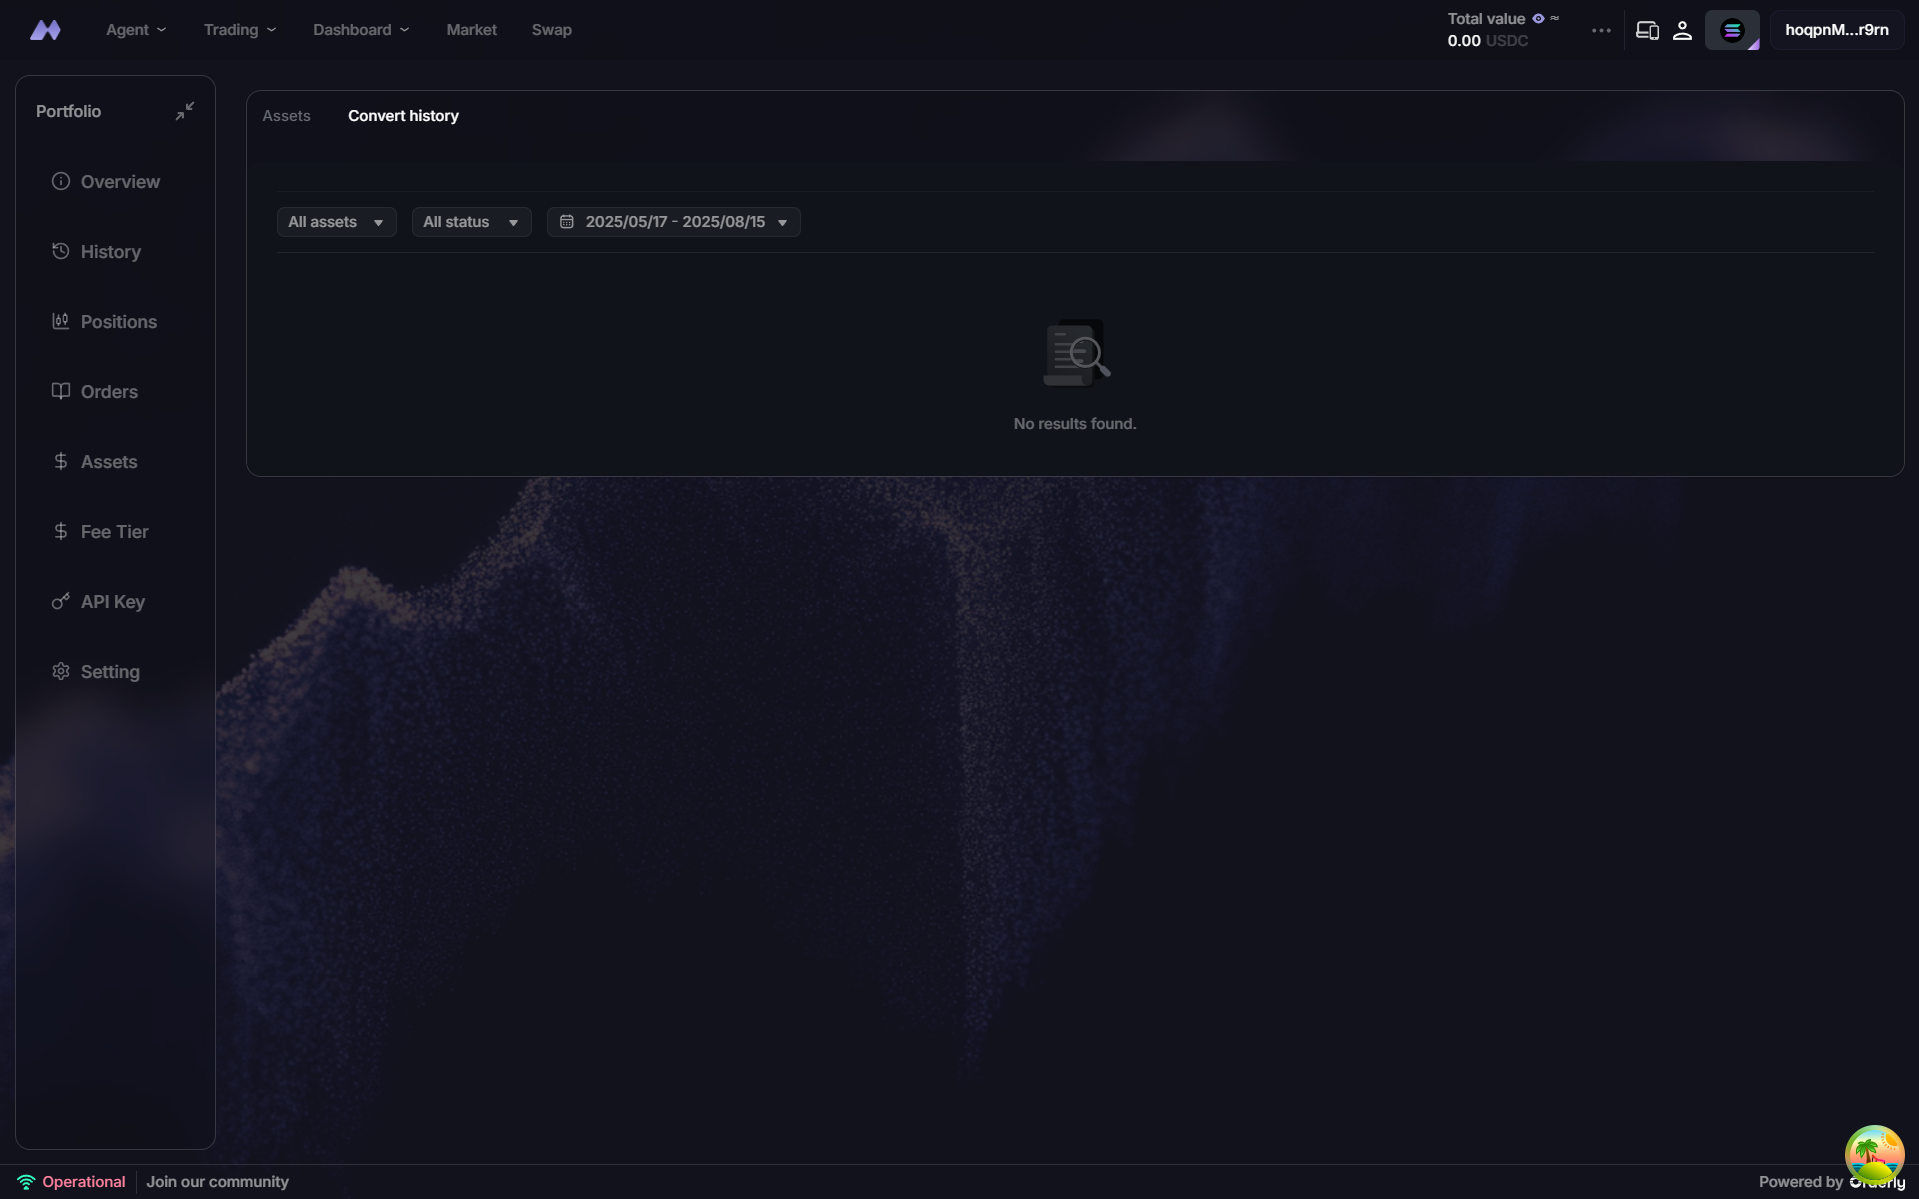The image size is (1919, 1199).
Task: Go to API Key in sidebar
Action: click(112, 602)
